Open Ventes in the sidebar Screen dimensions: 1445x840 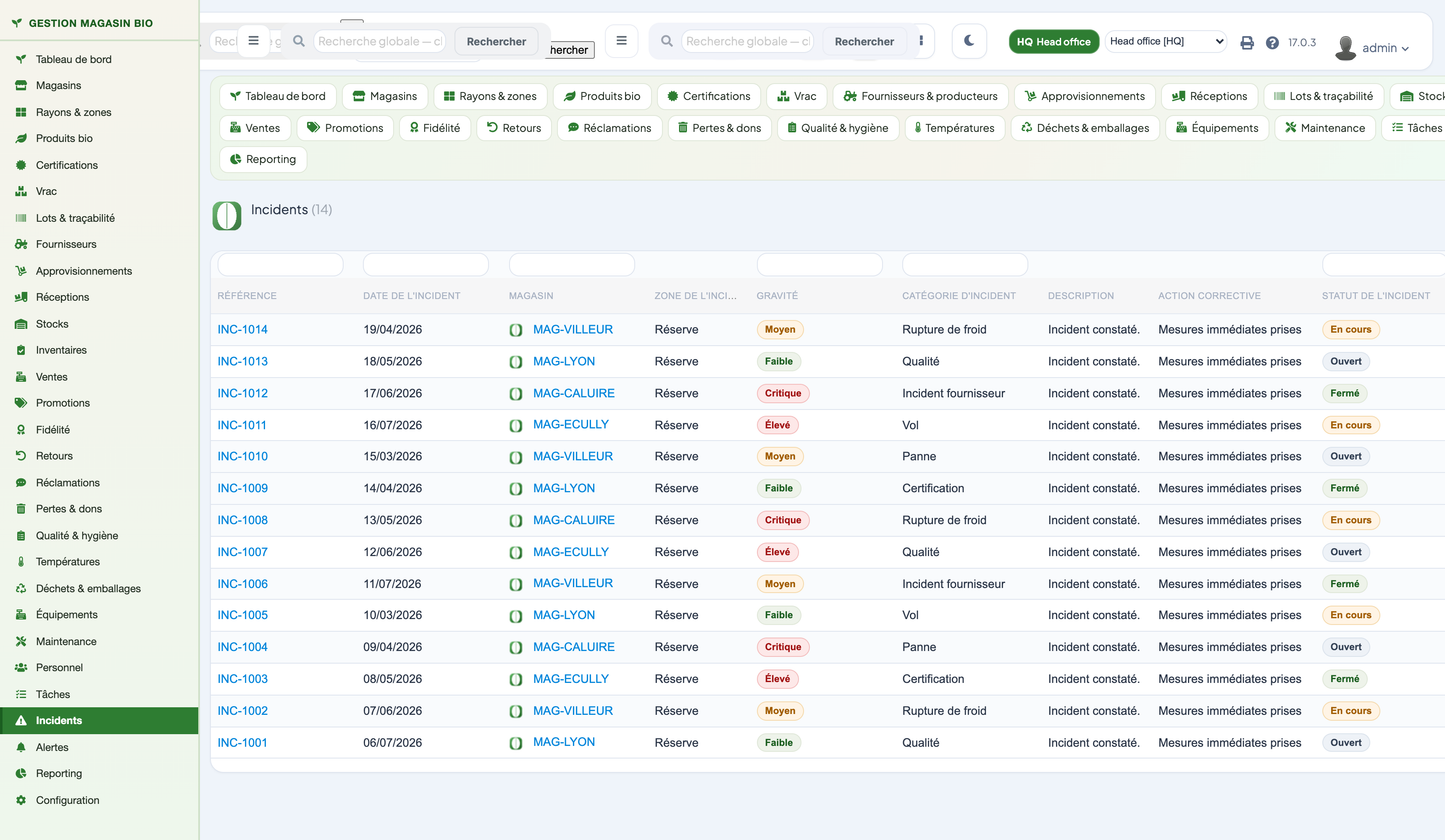(x=99, y=377)
